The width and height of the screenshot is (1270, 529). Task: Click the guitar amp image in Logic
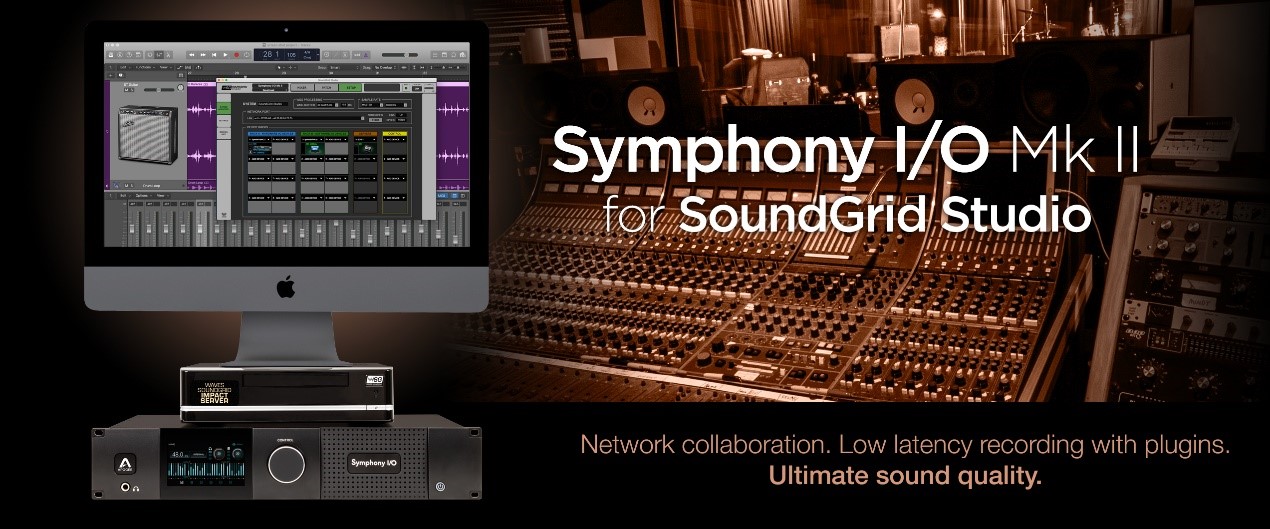click(x=148, y=133)
